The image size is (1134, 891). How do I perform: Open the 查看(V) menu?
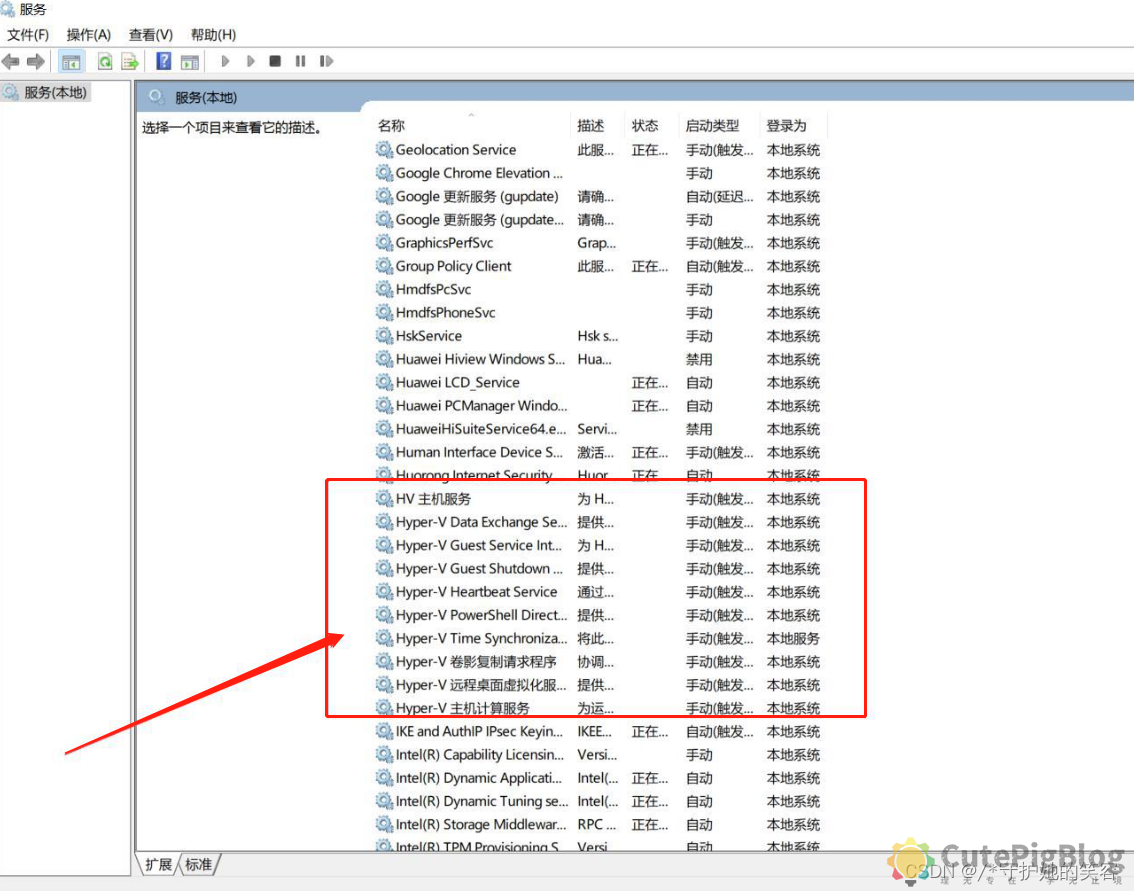[150, 34]
